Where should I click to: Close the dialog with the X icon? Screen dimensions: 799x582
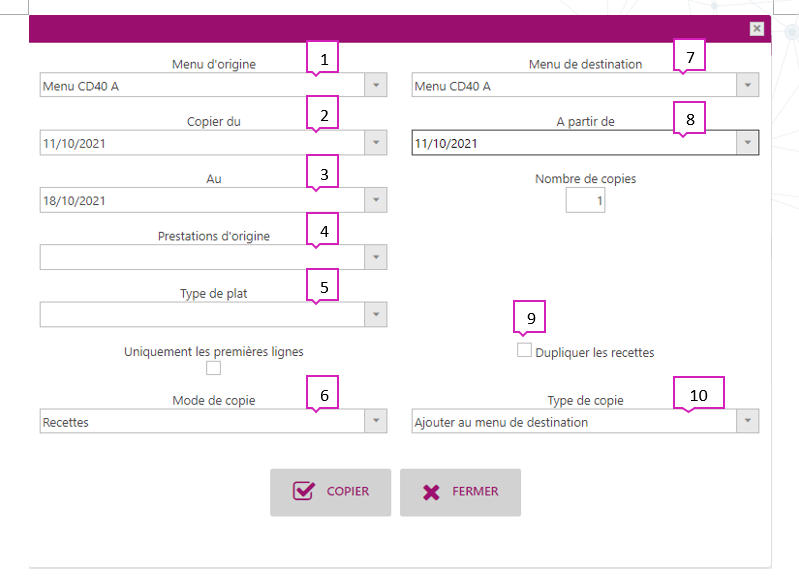[x=757, y=29]
